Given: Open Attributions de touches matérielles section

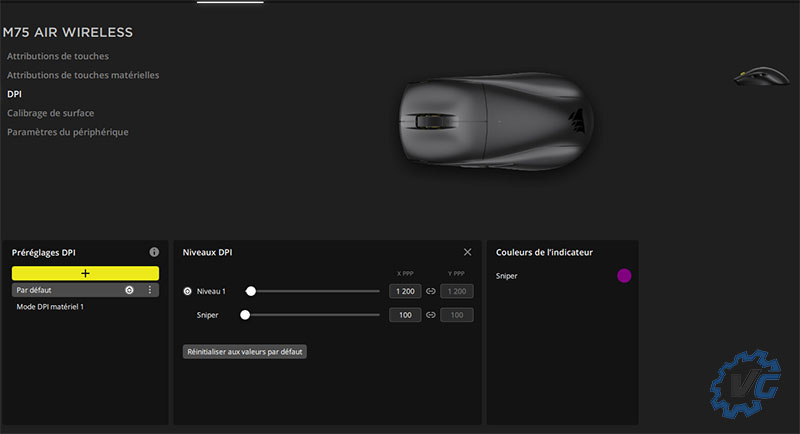Looking at the screenshot, I should (82, 75).
